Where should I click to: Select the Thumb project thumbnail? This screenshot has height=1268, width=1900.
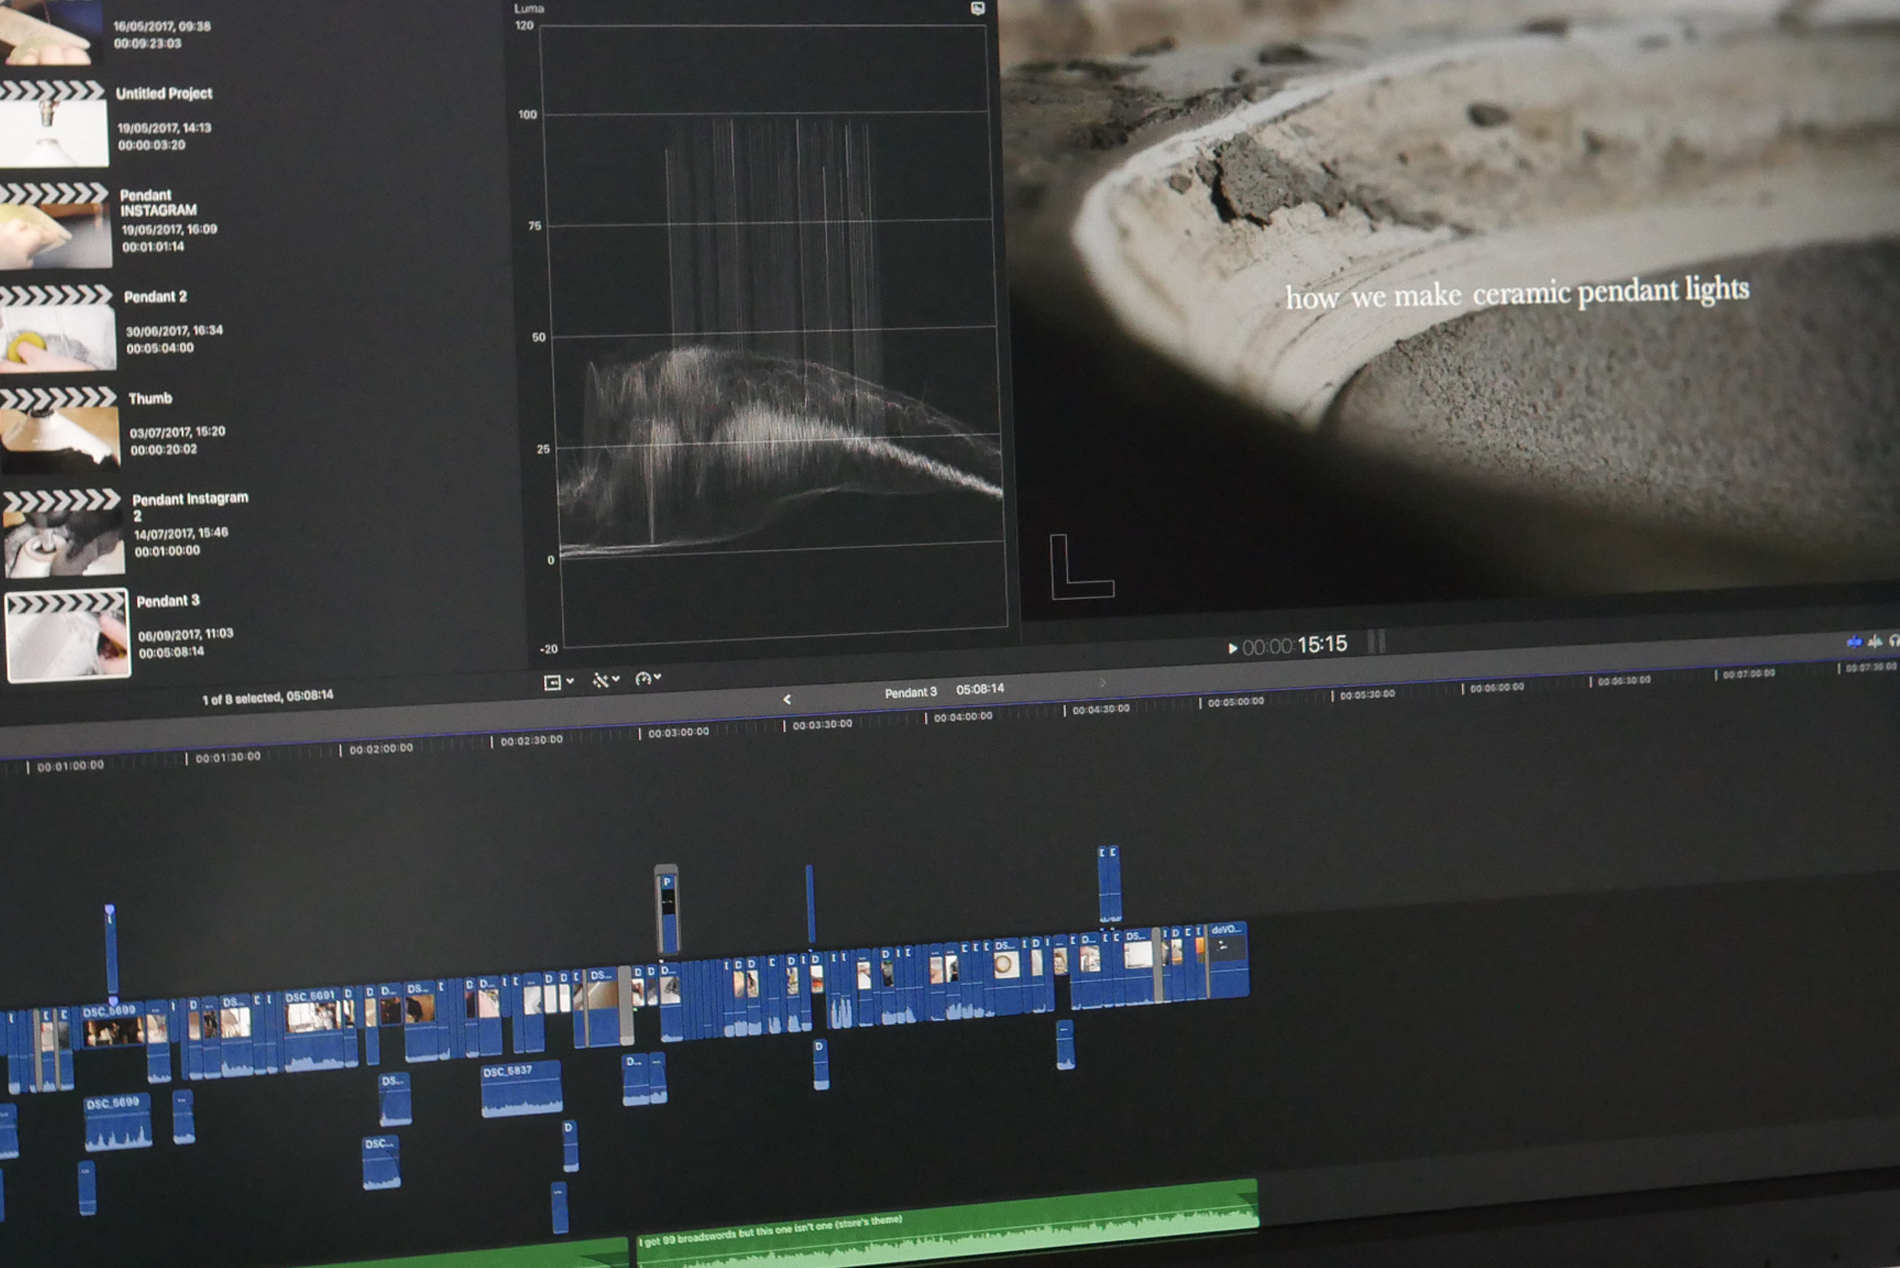pos(59,431)
